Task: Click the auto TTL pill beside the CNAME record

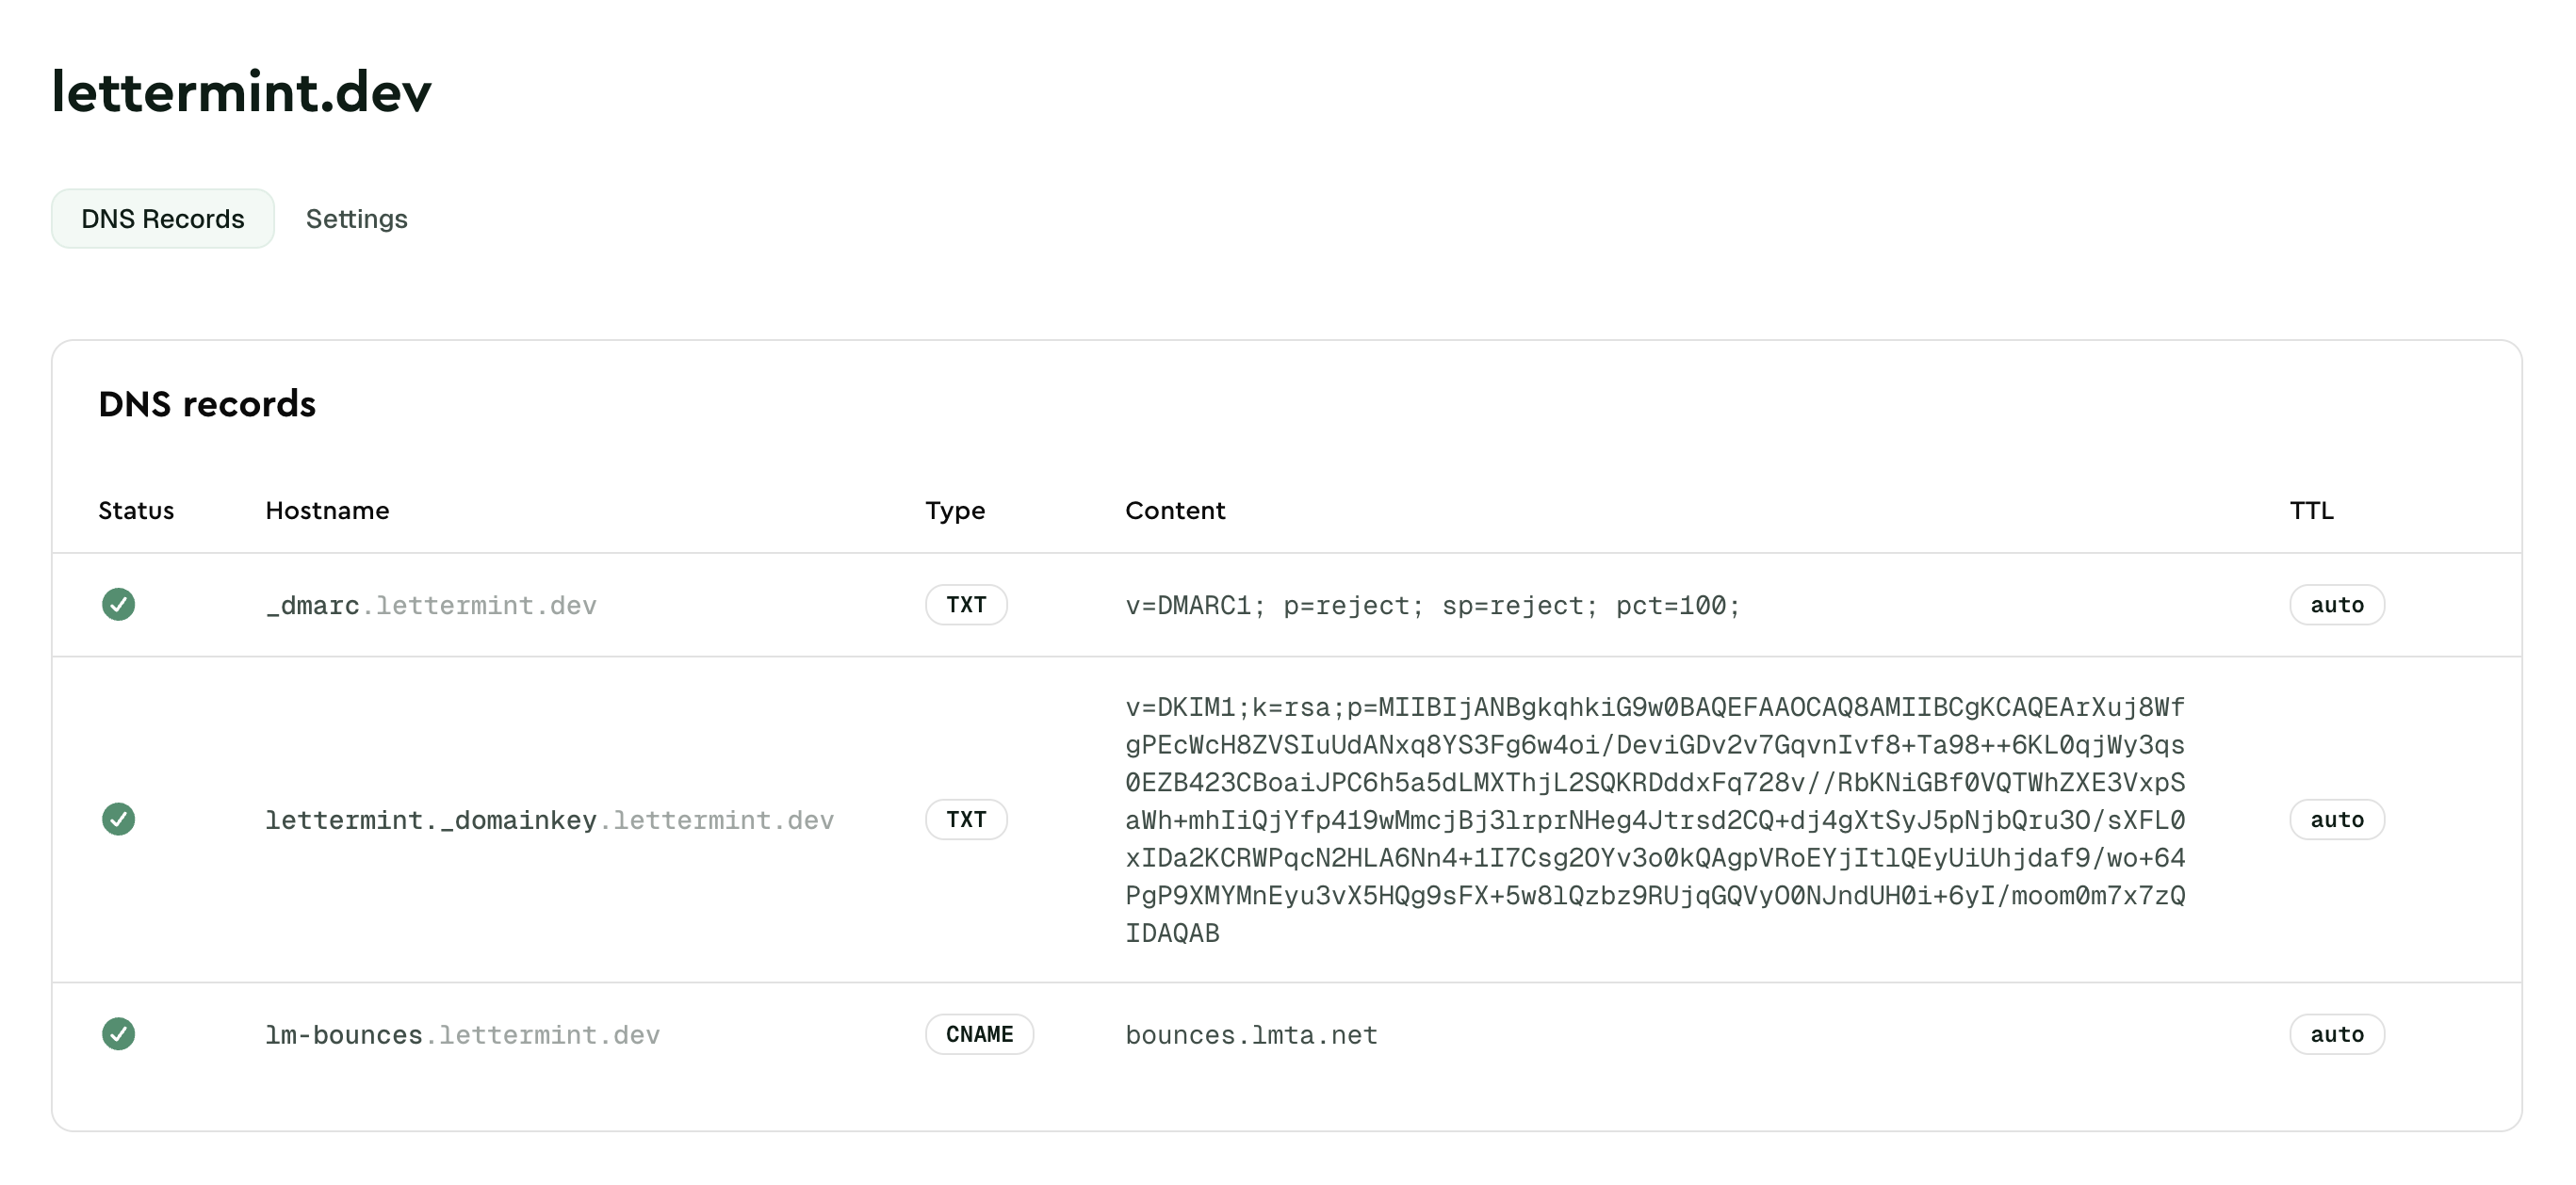Action: [2336, 1034]
